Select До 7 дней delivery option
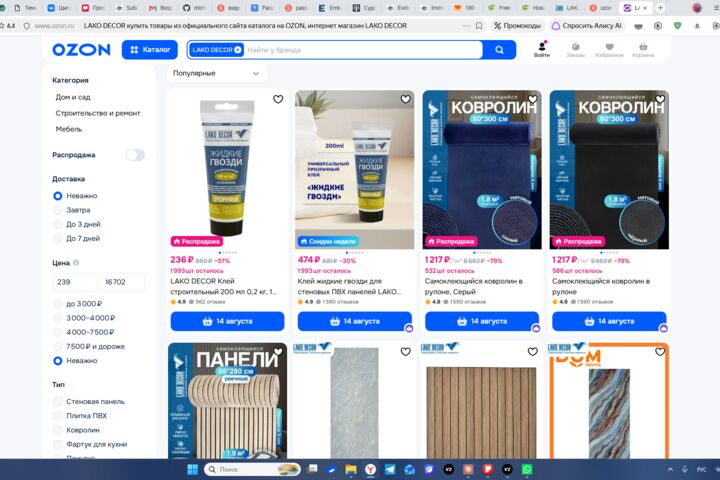 [x=57, y=238]
